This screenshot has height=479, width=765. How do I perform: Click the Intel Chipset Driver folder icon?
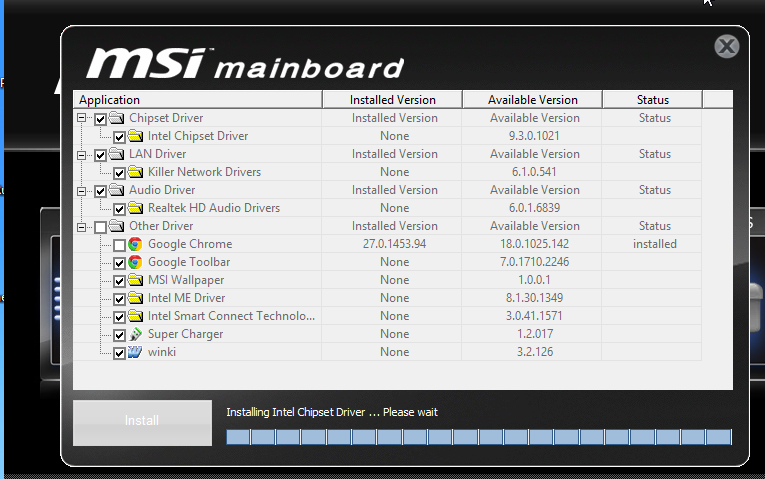click(135, 136)
